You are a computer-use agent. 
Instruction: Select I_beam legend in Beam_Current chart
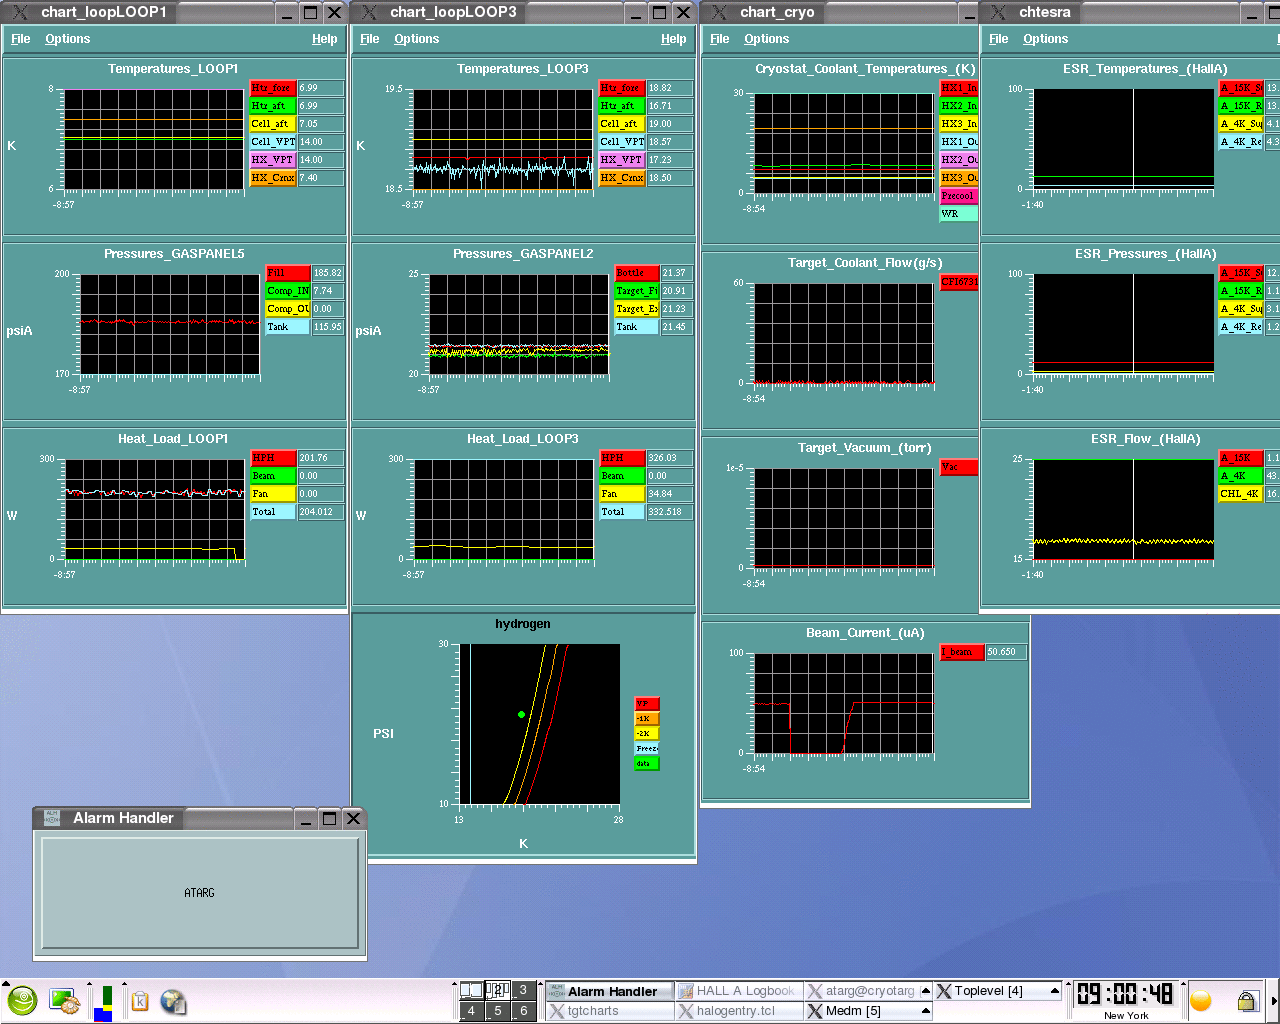tap(962, 652)
